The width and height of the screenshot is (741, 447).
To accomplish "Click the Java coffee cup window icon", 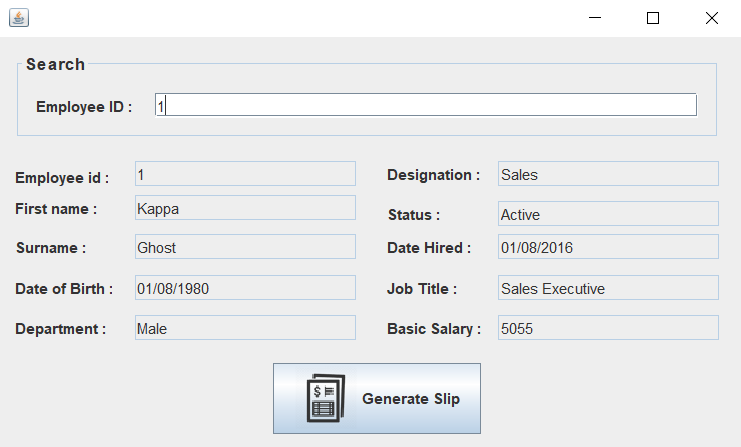I will pos(18,18).
